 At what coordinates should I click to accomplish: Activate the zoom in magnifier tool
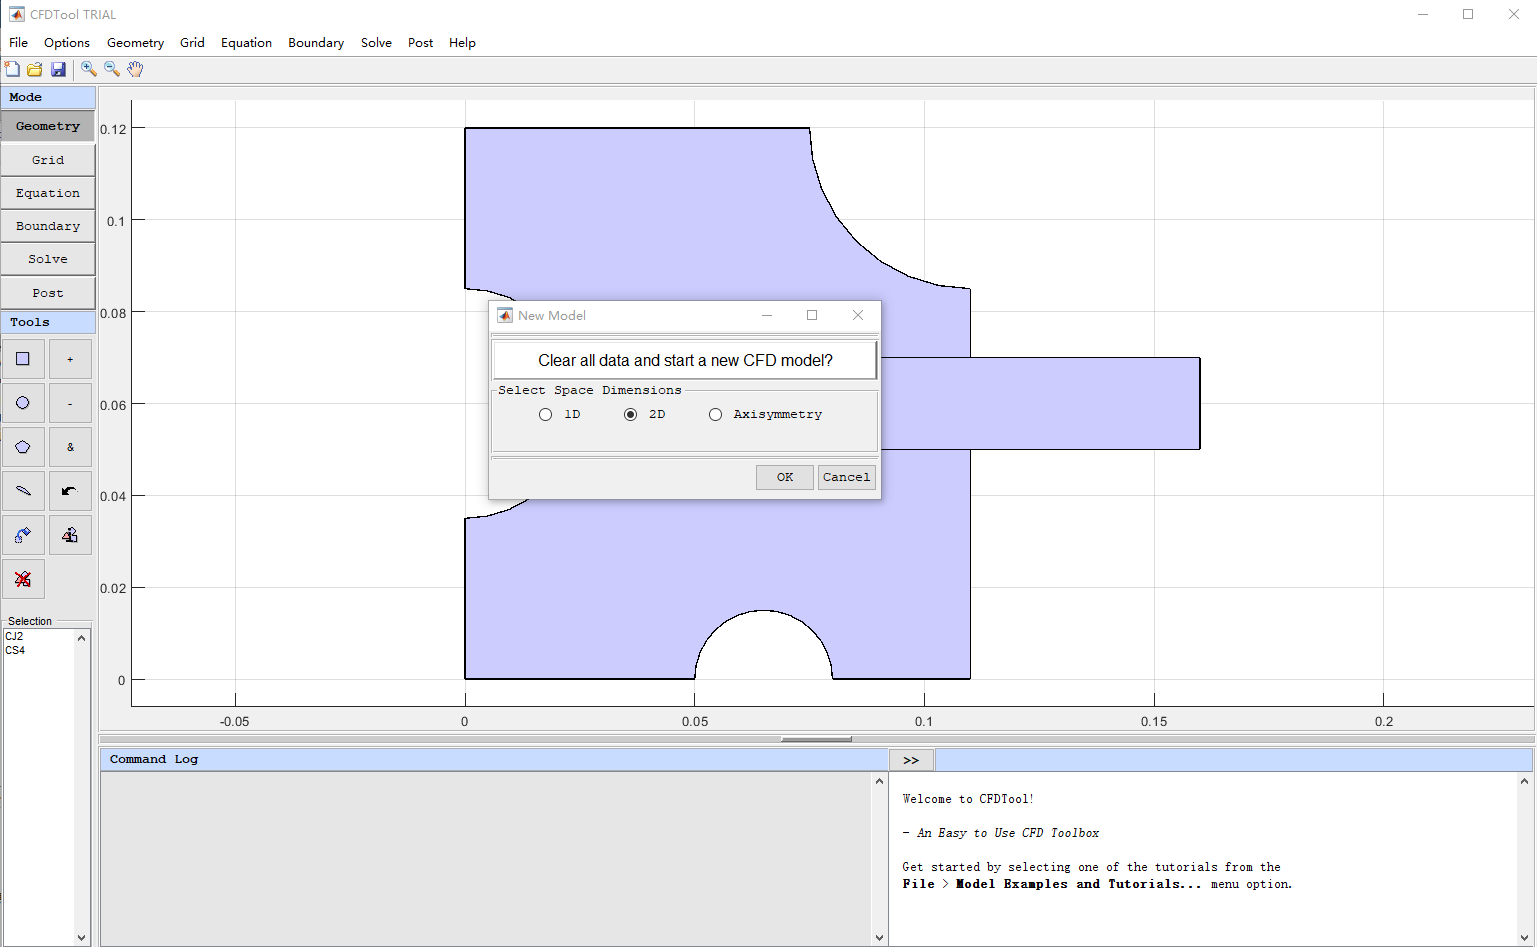pos(88,69)
